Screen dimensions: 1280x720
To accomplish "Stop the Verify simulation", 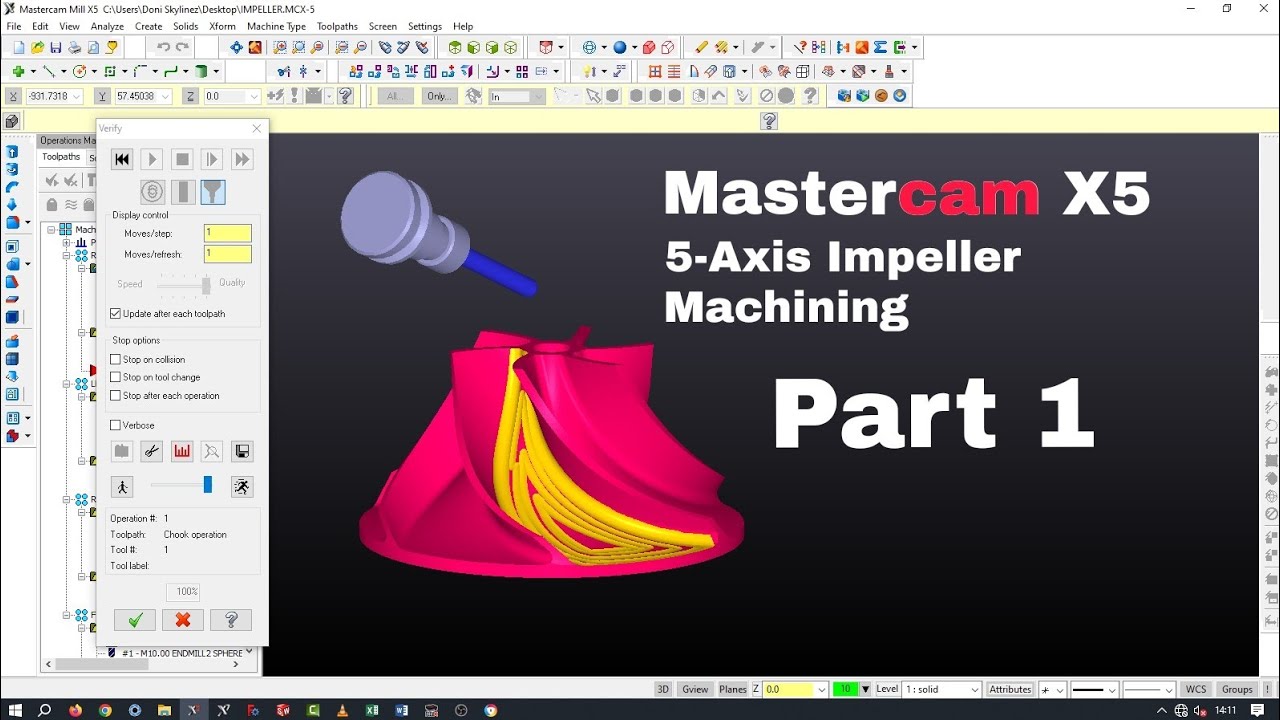I will tap(182, 159).
